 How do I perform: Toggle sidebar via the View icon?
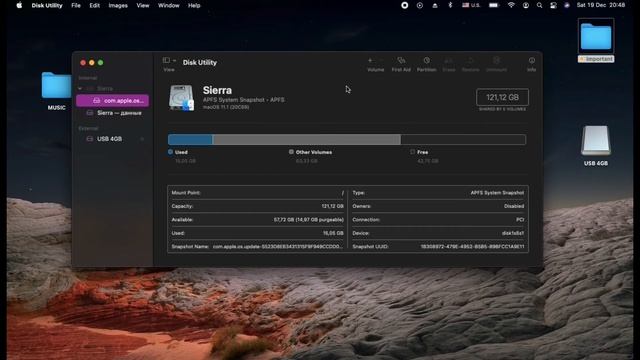(x=166, y=60)
